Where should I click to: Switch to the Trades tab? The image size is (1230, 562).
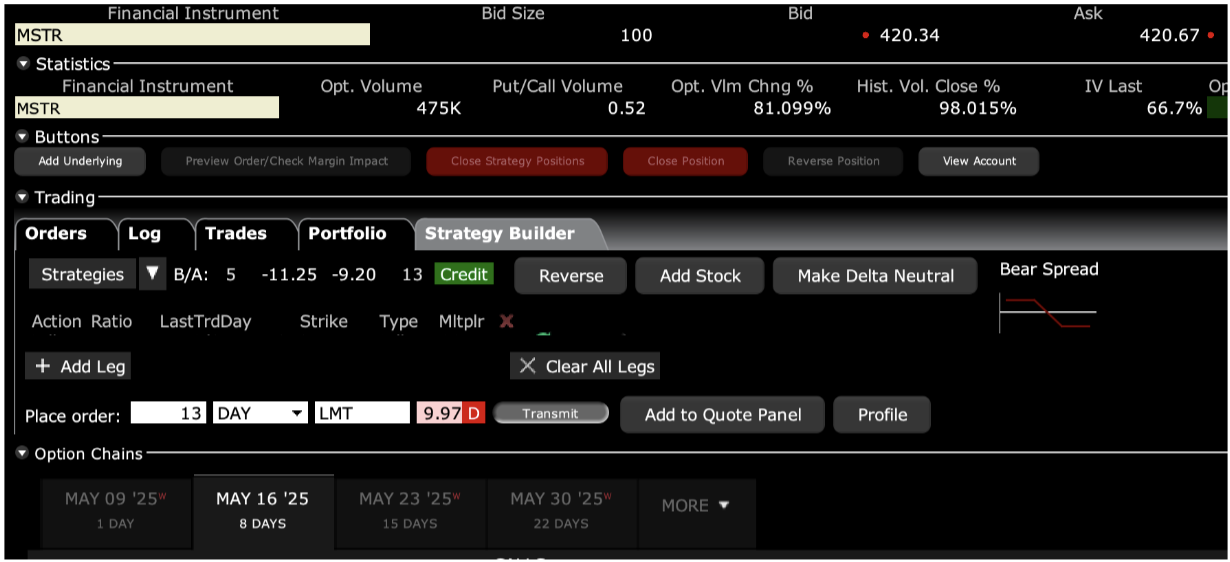click(x=236, y=233)
